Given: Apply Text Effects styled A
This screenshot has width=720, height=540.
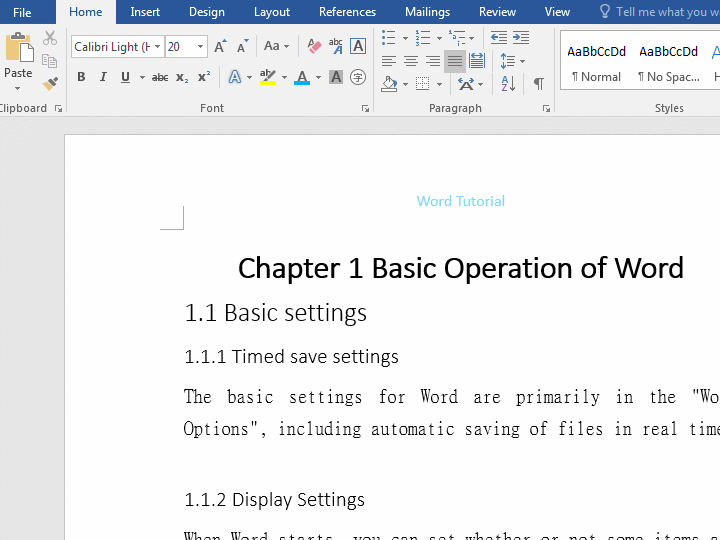Looking at the screenshot, I should [235, 77].
